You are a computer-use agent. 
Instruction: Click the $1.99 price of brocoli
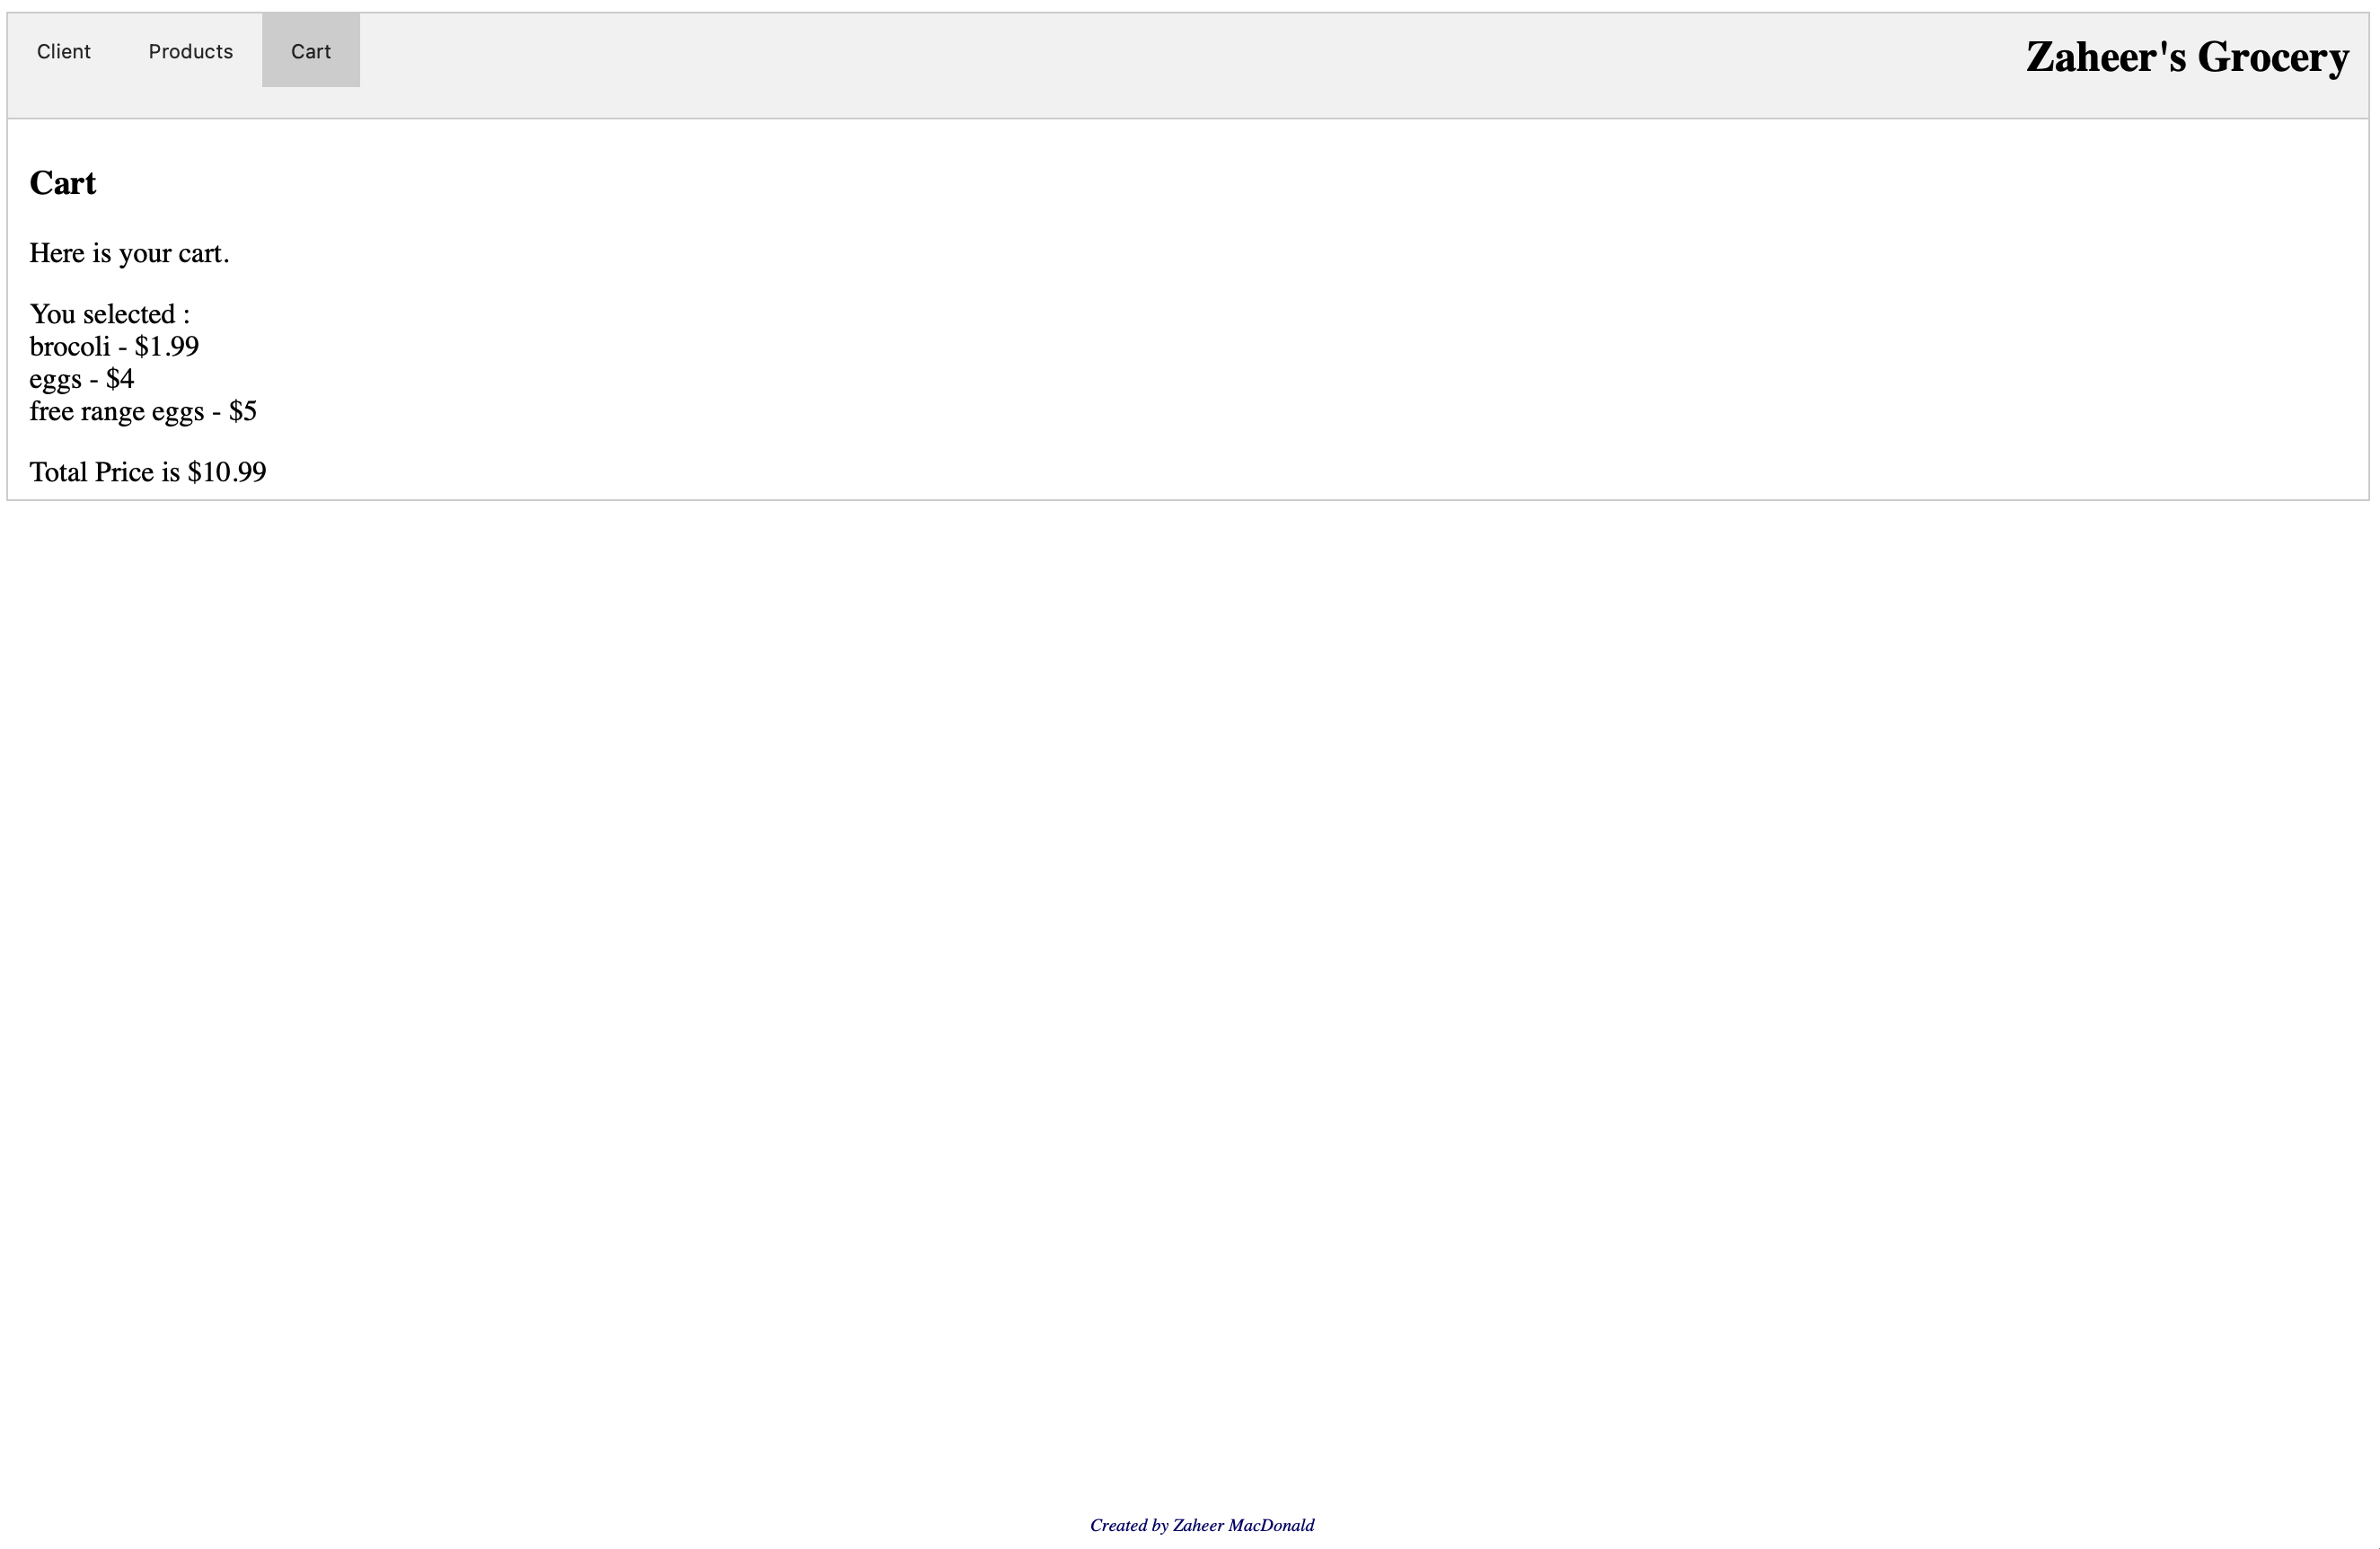pyautogui.click(x=167, y=347)
